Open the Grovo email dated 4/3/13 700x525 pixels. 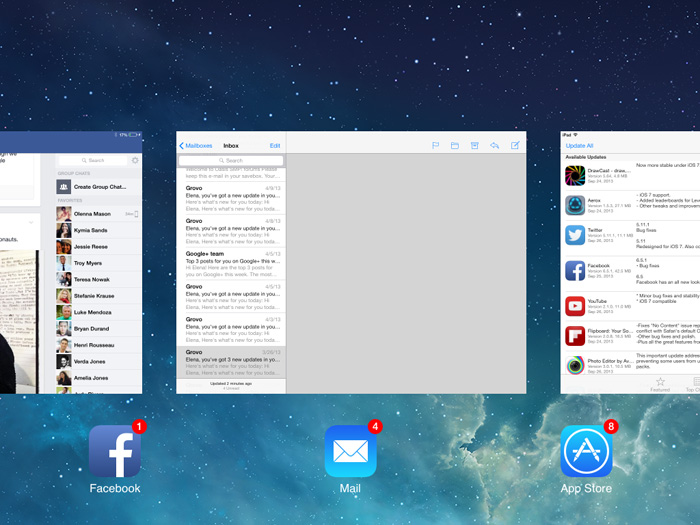(x=231, y=329)
